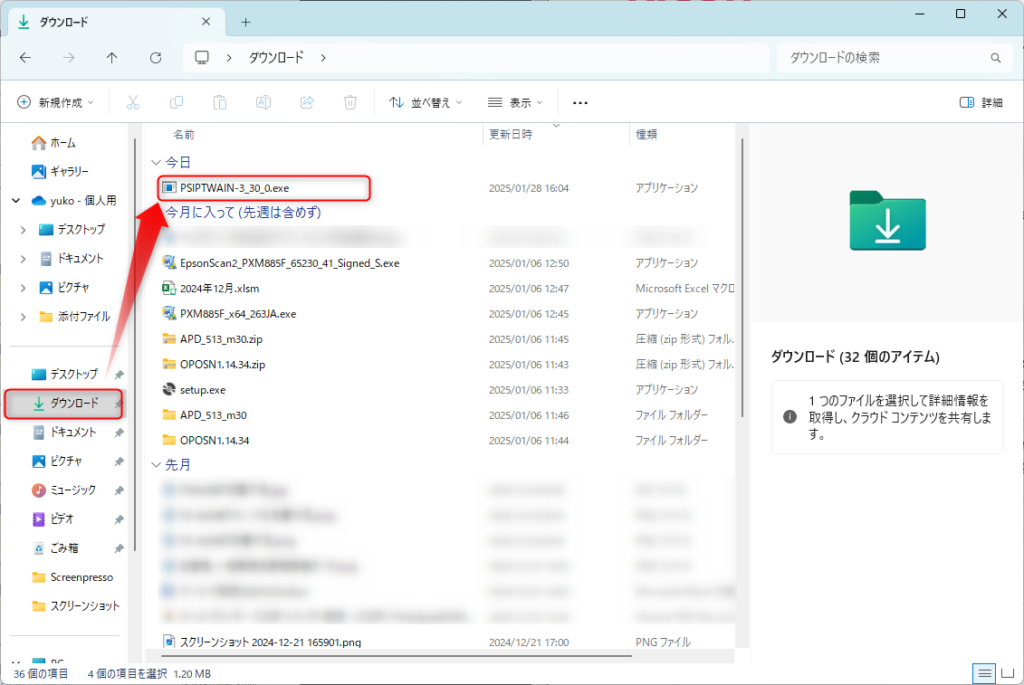Open a new tab with plus button
Viewport: 1024px width, 685px height.
[246, 22]
